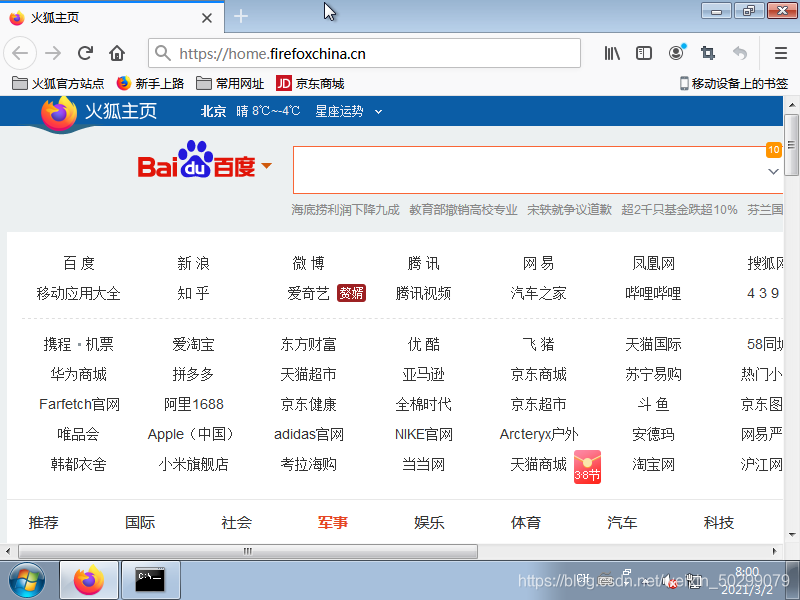Open the command prompt taskbar window

[x=150, y=580]
